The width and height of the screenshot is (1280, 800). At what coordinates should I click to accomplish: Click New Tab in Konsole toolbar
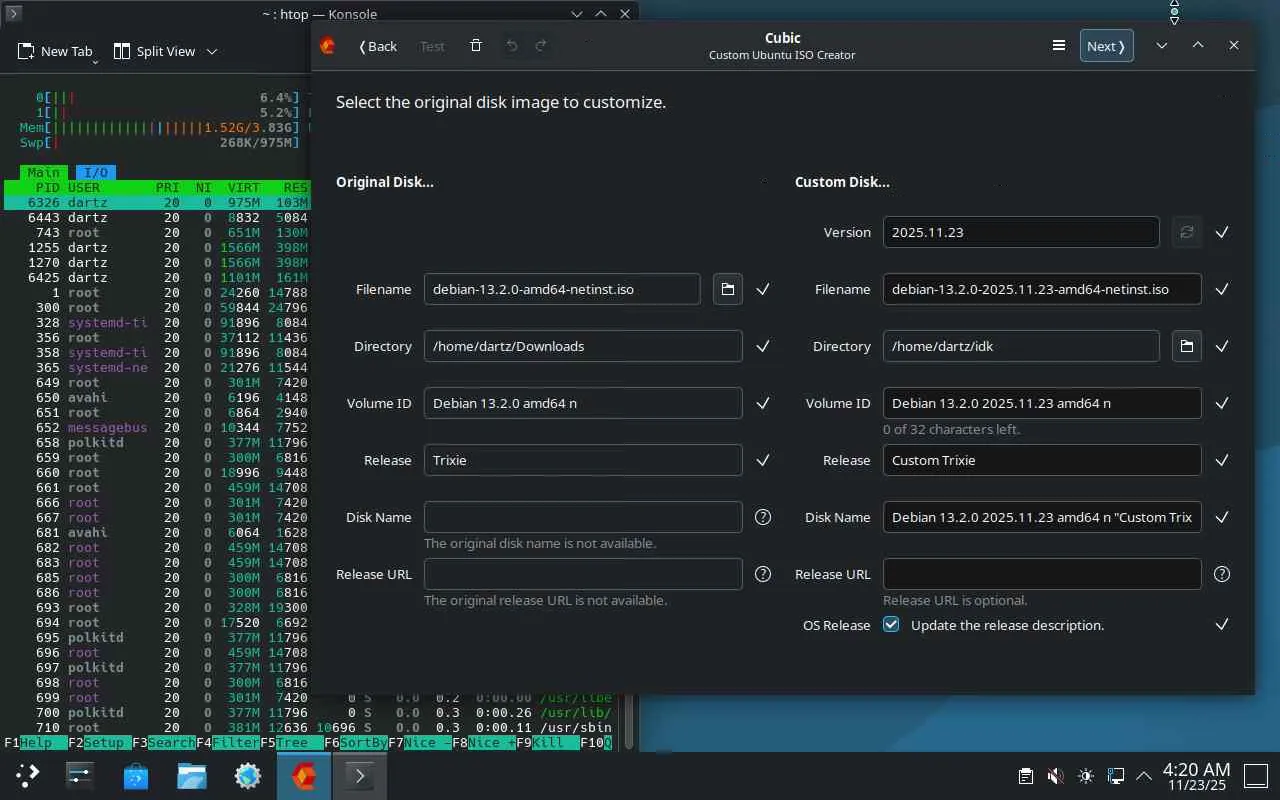(56, 51)
